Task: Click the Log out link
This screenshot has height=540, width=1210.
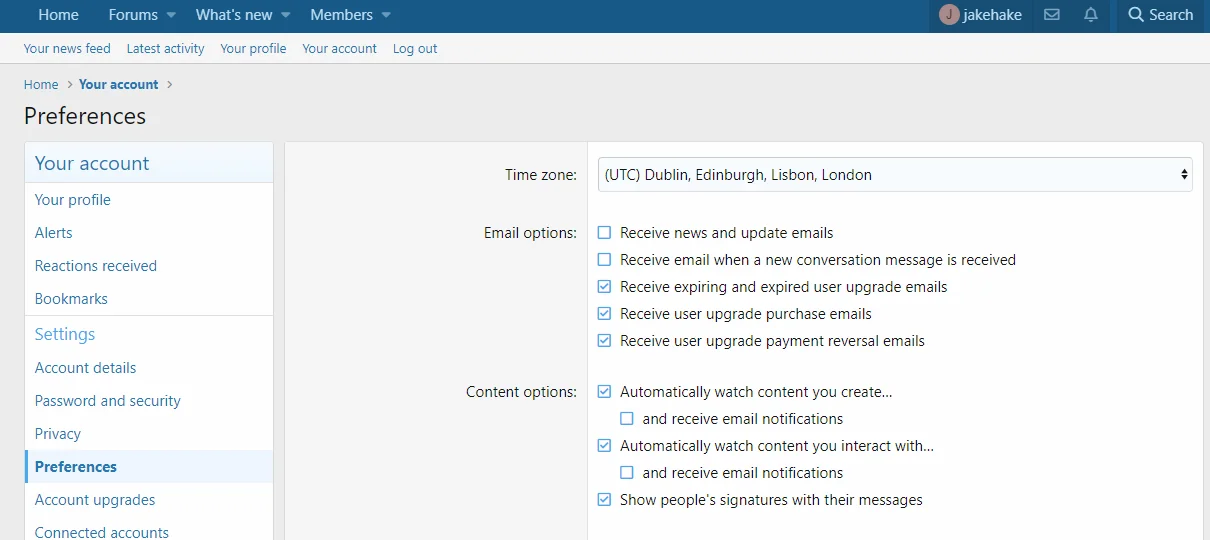Action: coord(415,48)
